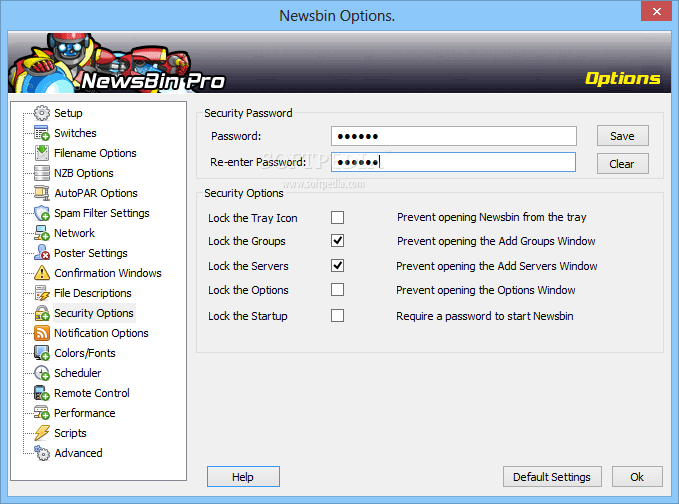Click the Security Options padlock icon

(42, 313)
